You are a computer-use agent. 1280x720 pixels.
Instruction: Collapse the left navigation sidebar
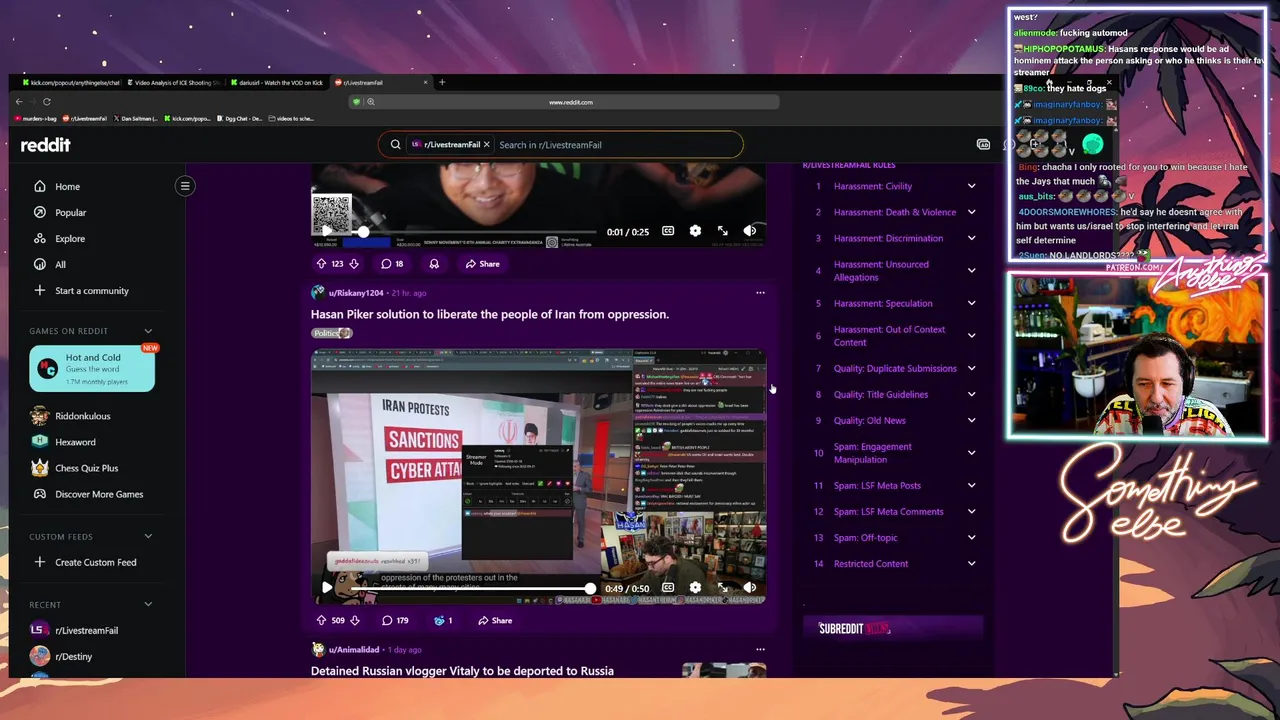(185, 186)
